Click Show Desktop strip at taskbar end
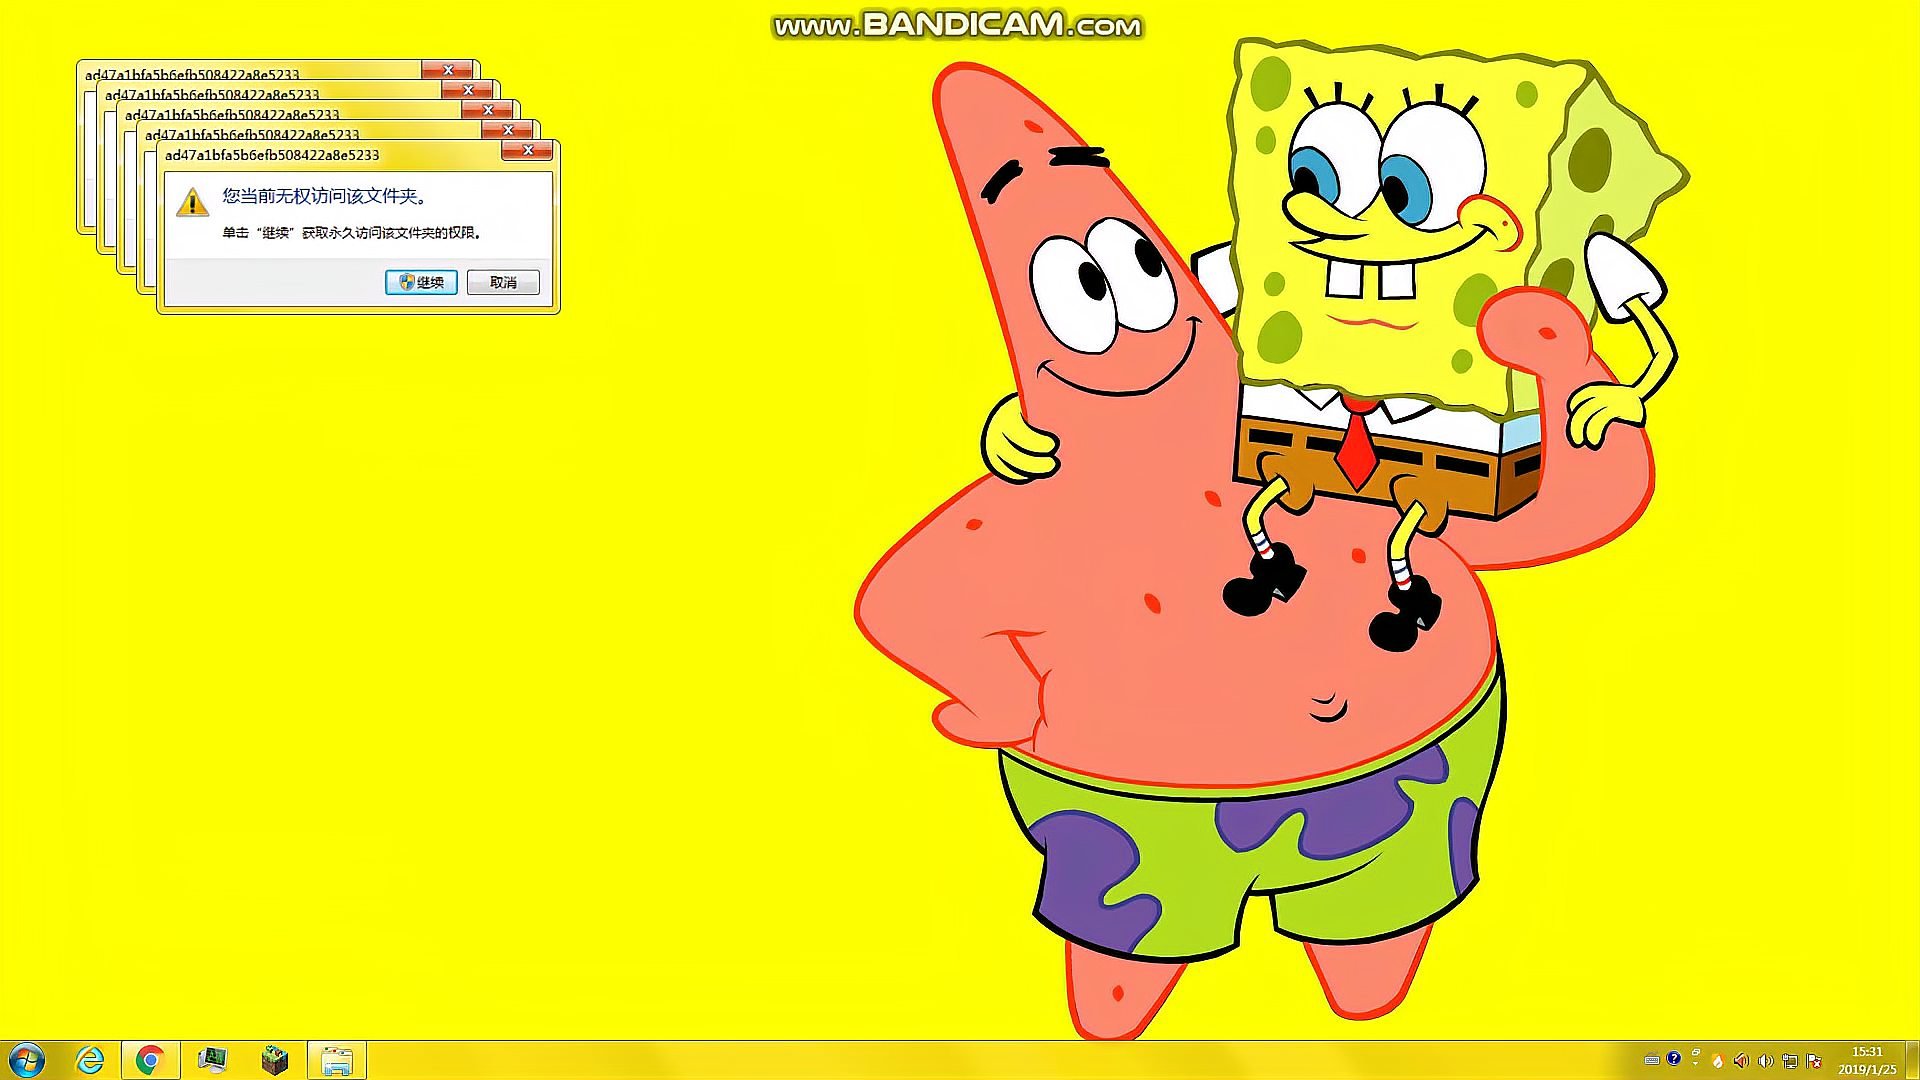1920x1080 pixels. [x=1912, y=1060]
